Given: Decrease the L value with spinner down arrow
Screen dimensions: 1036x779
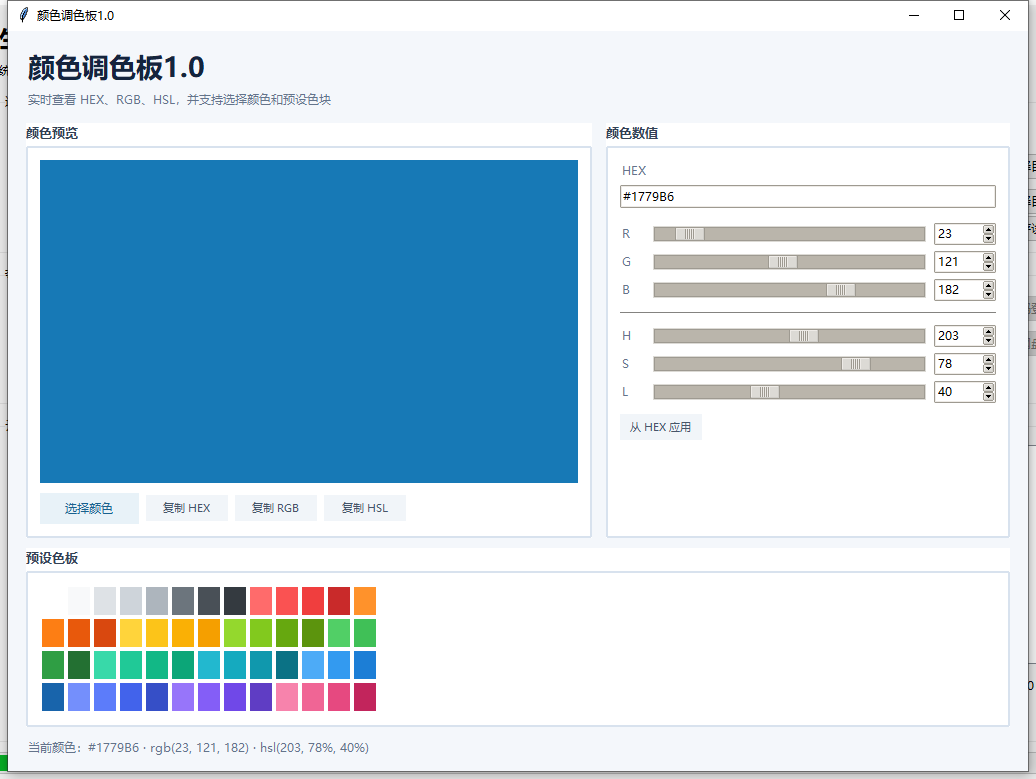Looking at the screenshot, I should click(x=988, y=396).
